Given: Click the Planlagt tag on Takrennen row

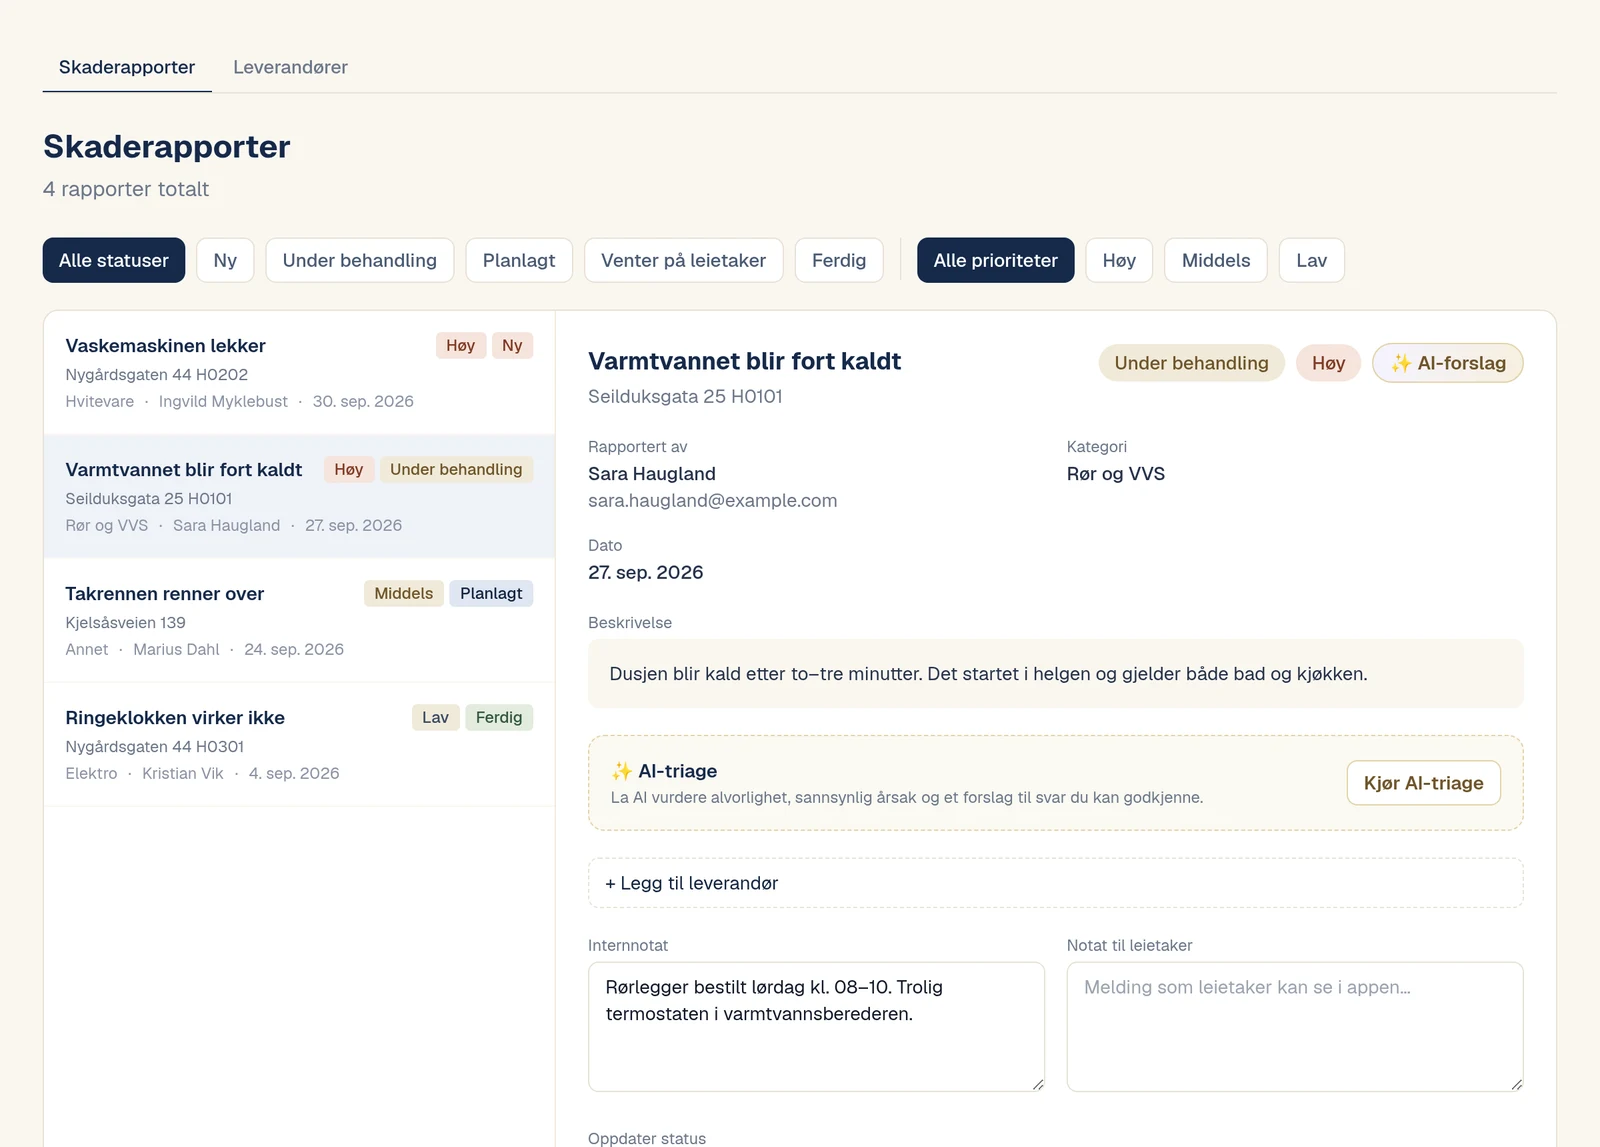Looking at the screenshot, I should pos(491,593).
